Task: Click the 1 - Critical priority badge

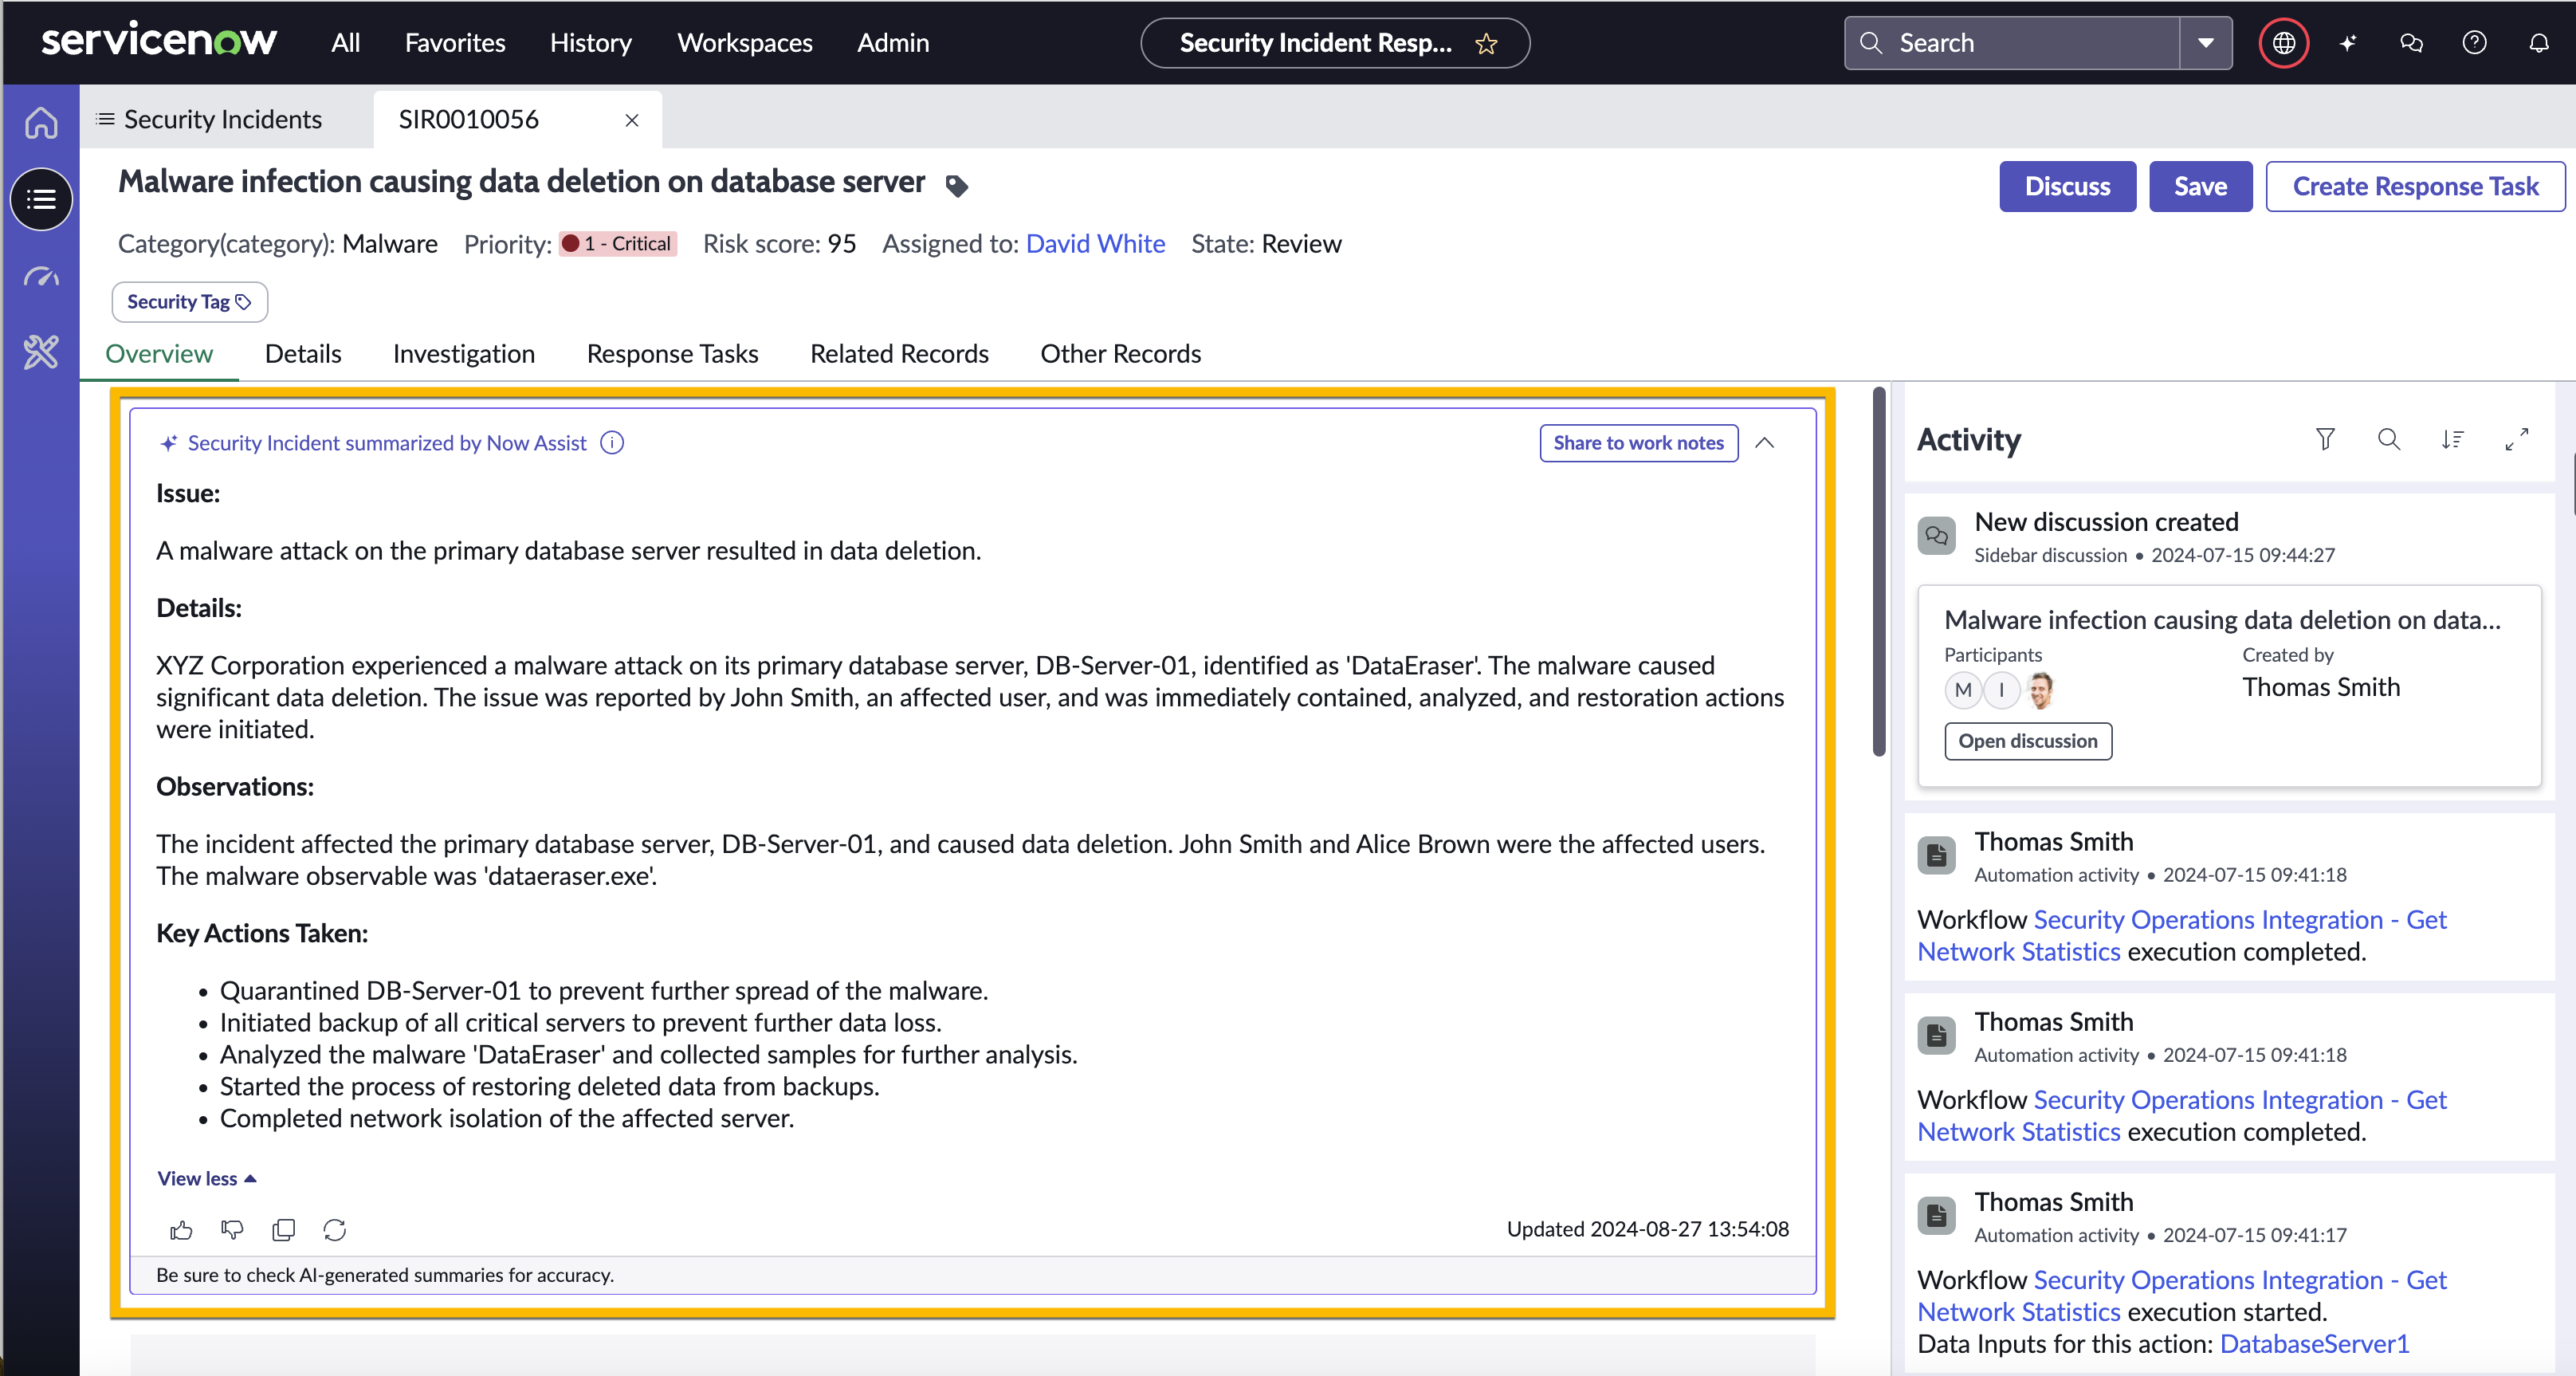Action: (x=618, y=244)
